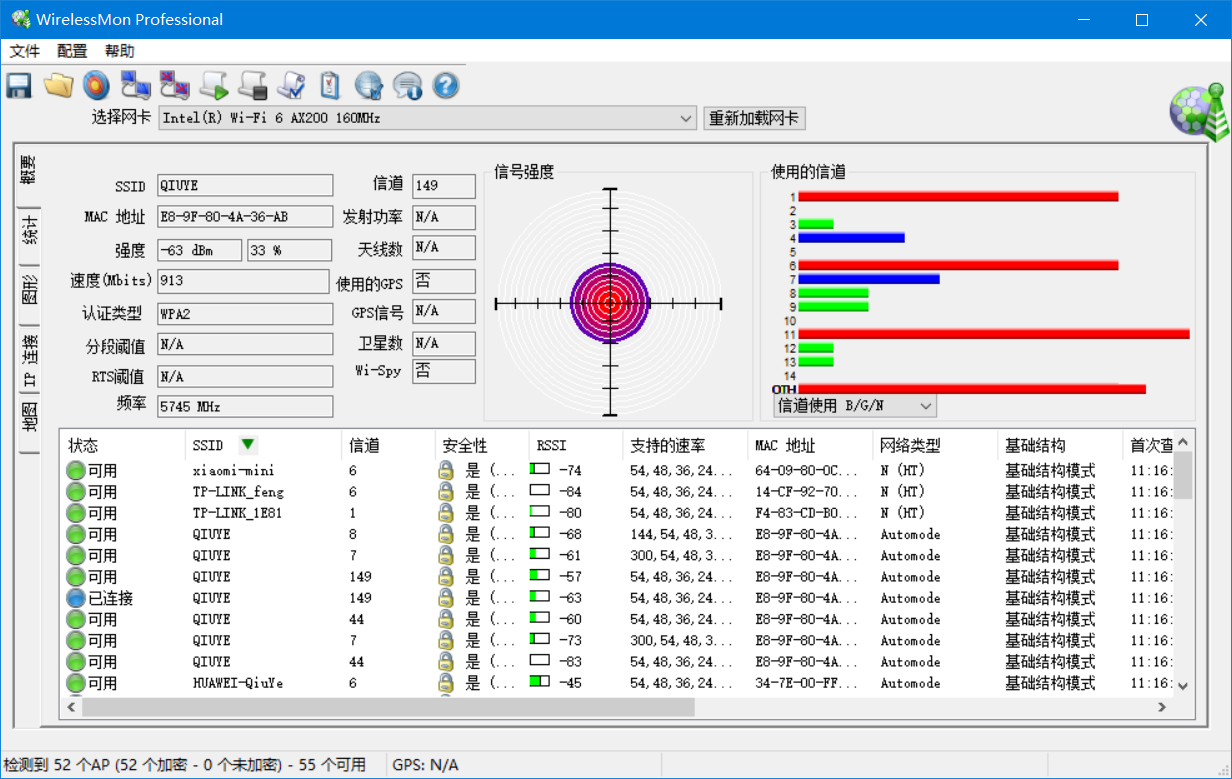Click the MAC 地址 field E8-9F-80-4A-36-AB

245,217
